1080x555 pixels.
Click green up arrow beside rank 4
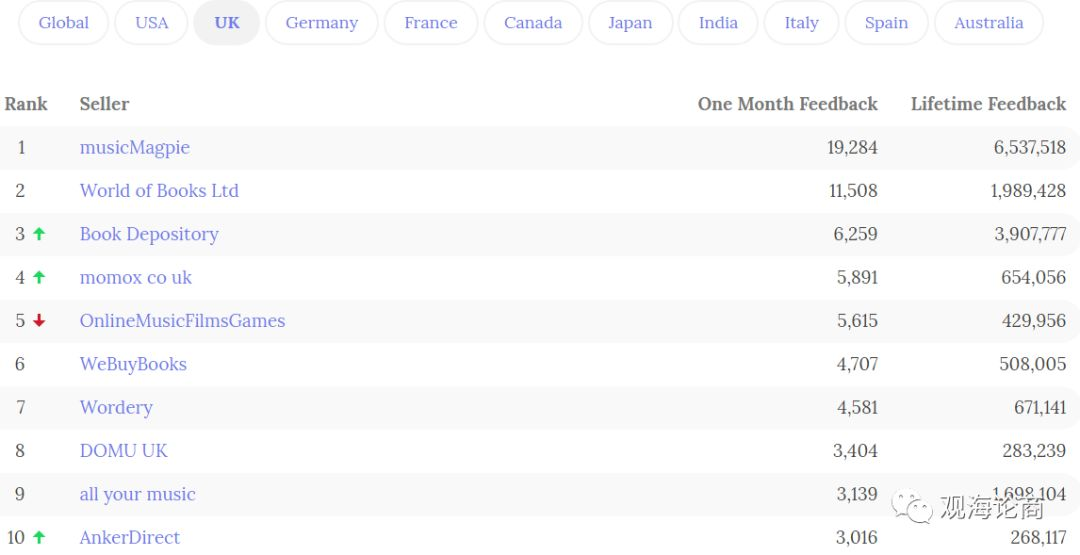39,277
